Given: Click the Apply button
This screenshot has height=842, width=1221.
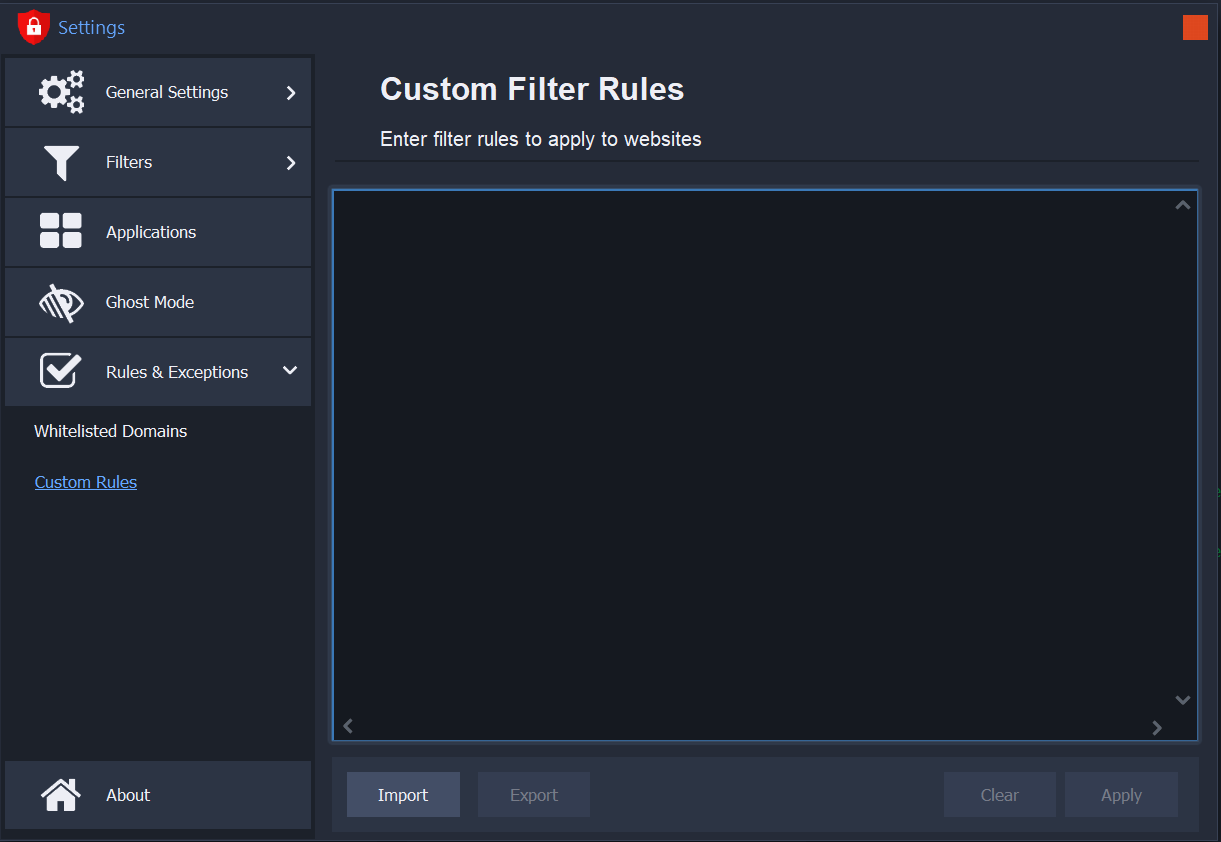Looking at the screenshot, I should pyautogui.click(x=1121, y=795).
